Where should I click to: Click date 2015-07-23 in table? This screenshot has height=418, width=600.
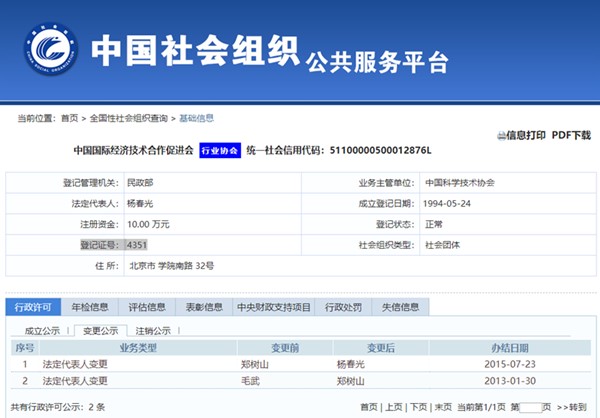(510, 364)
